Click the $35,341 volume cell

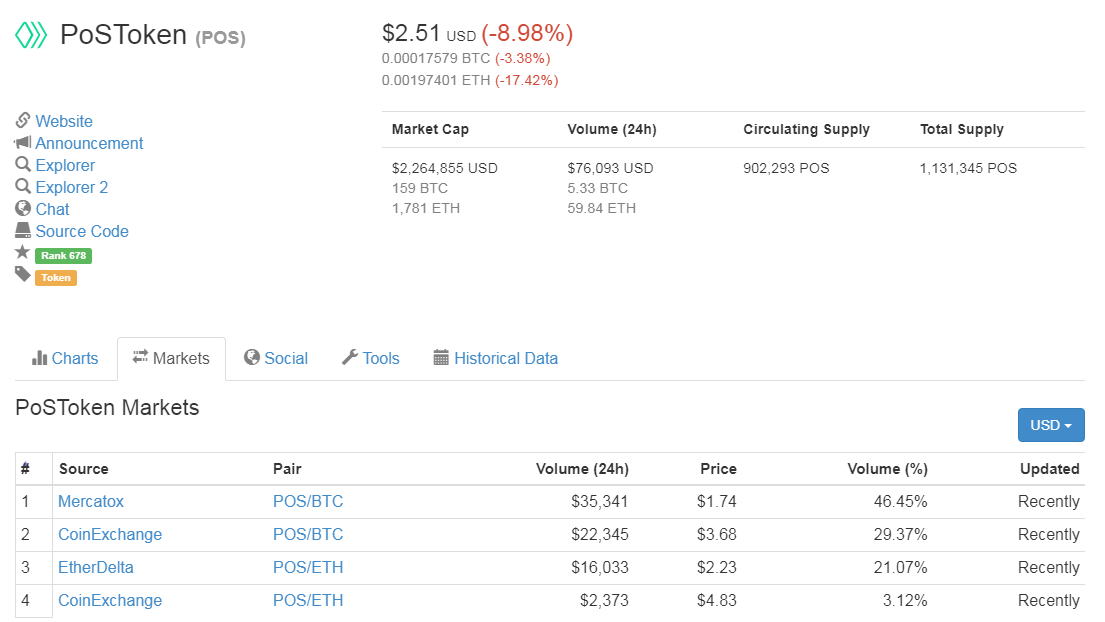pyautogui.click(x=600, y=502)
